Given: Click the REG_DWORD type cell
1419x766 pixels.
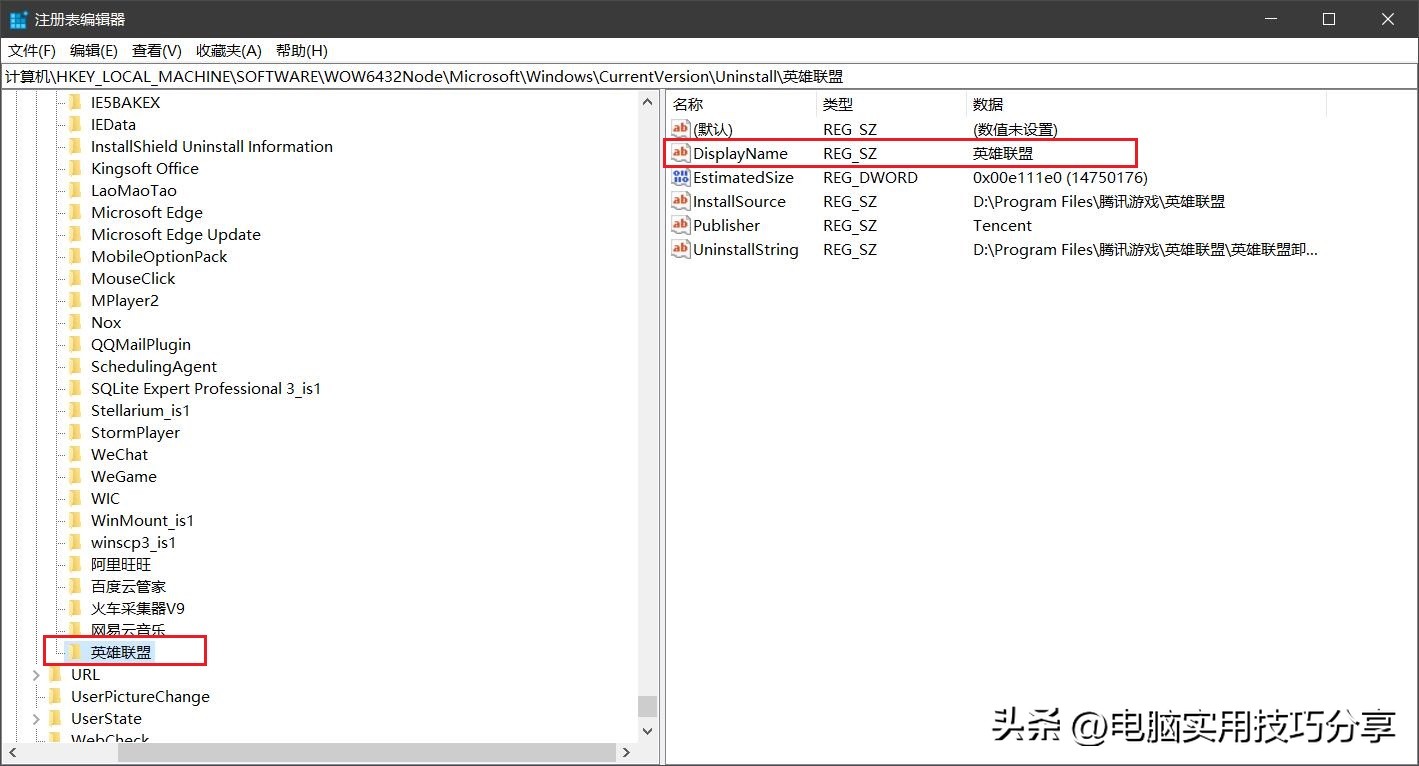Looking at the screenshot, I should click(870, 177).
